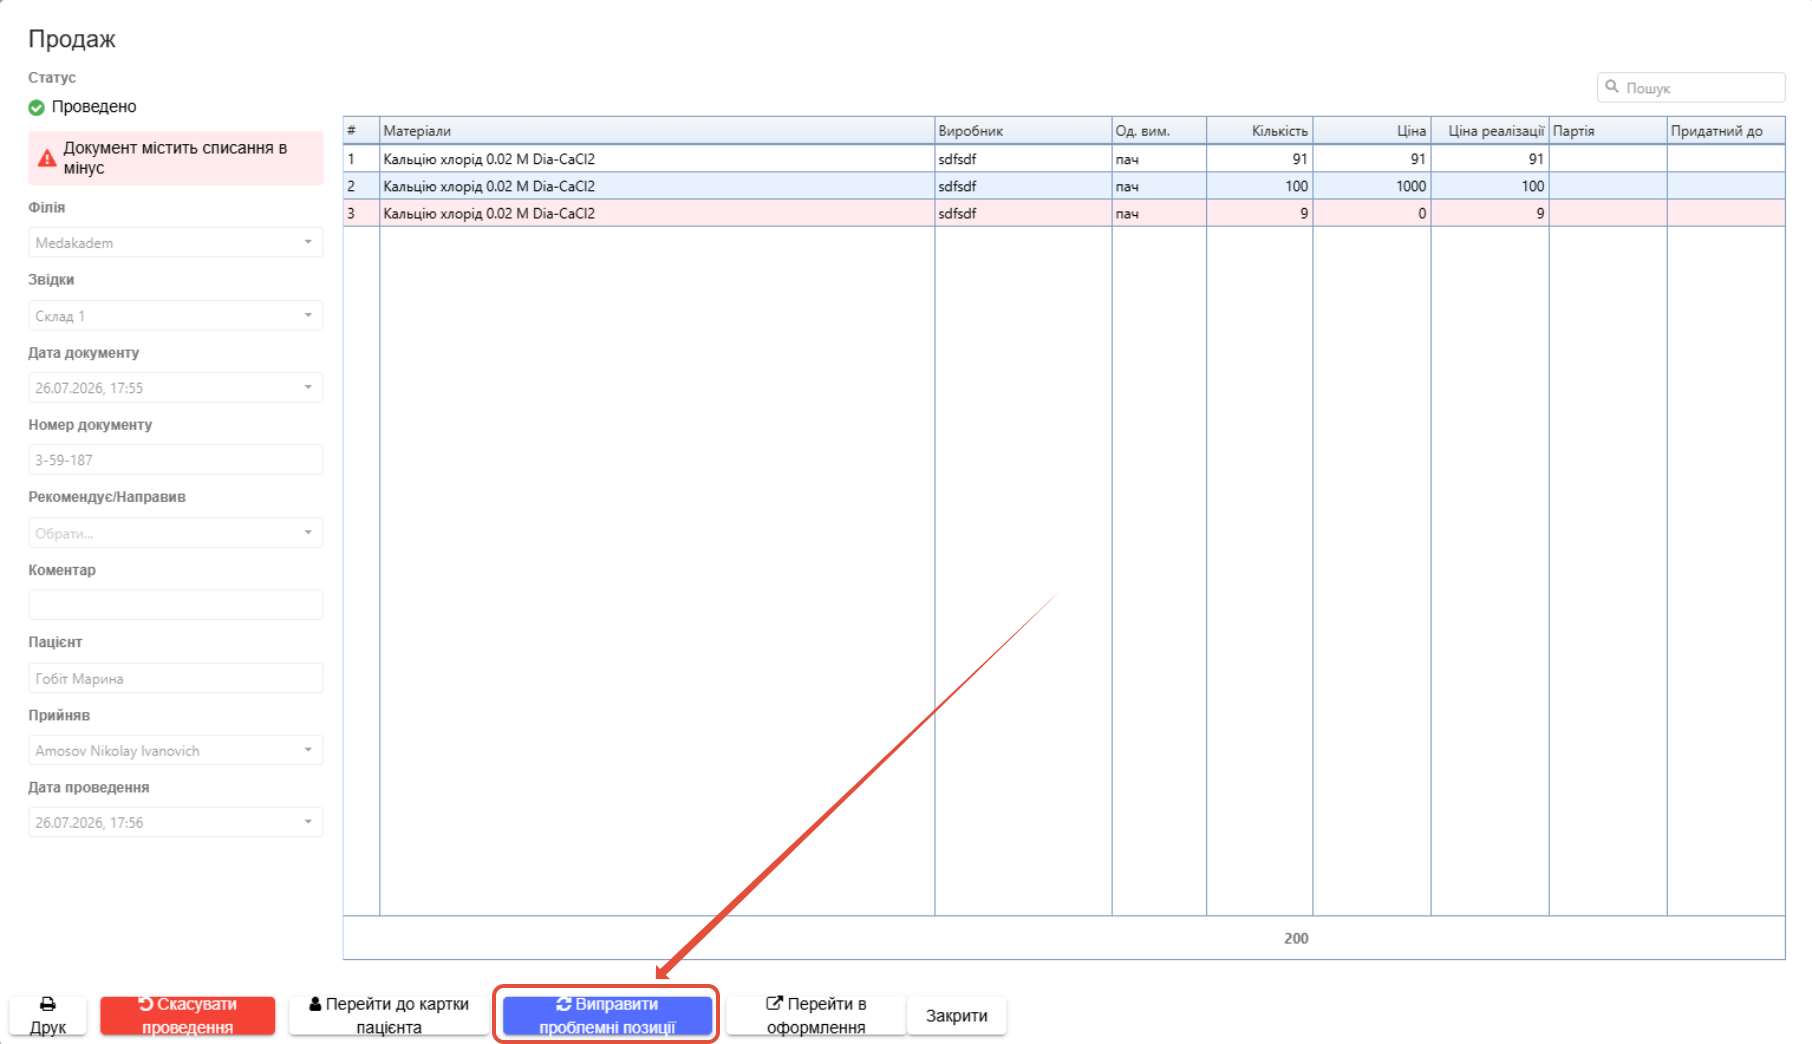
Task: Click the Виробник column header
Action: 1023,131
